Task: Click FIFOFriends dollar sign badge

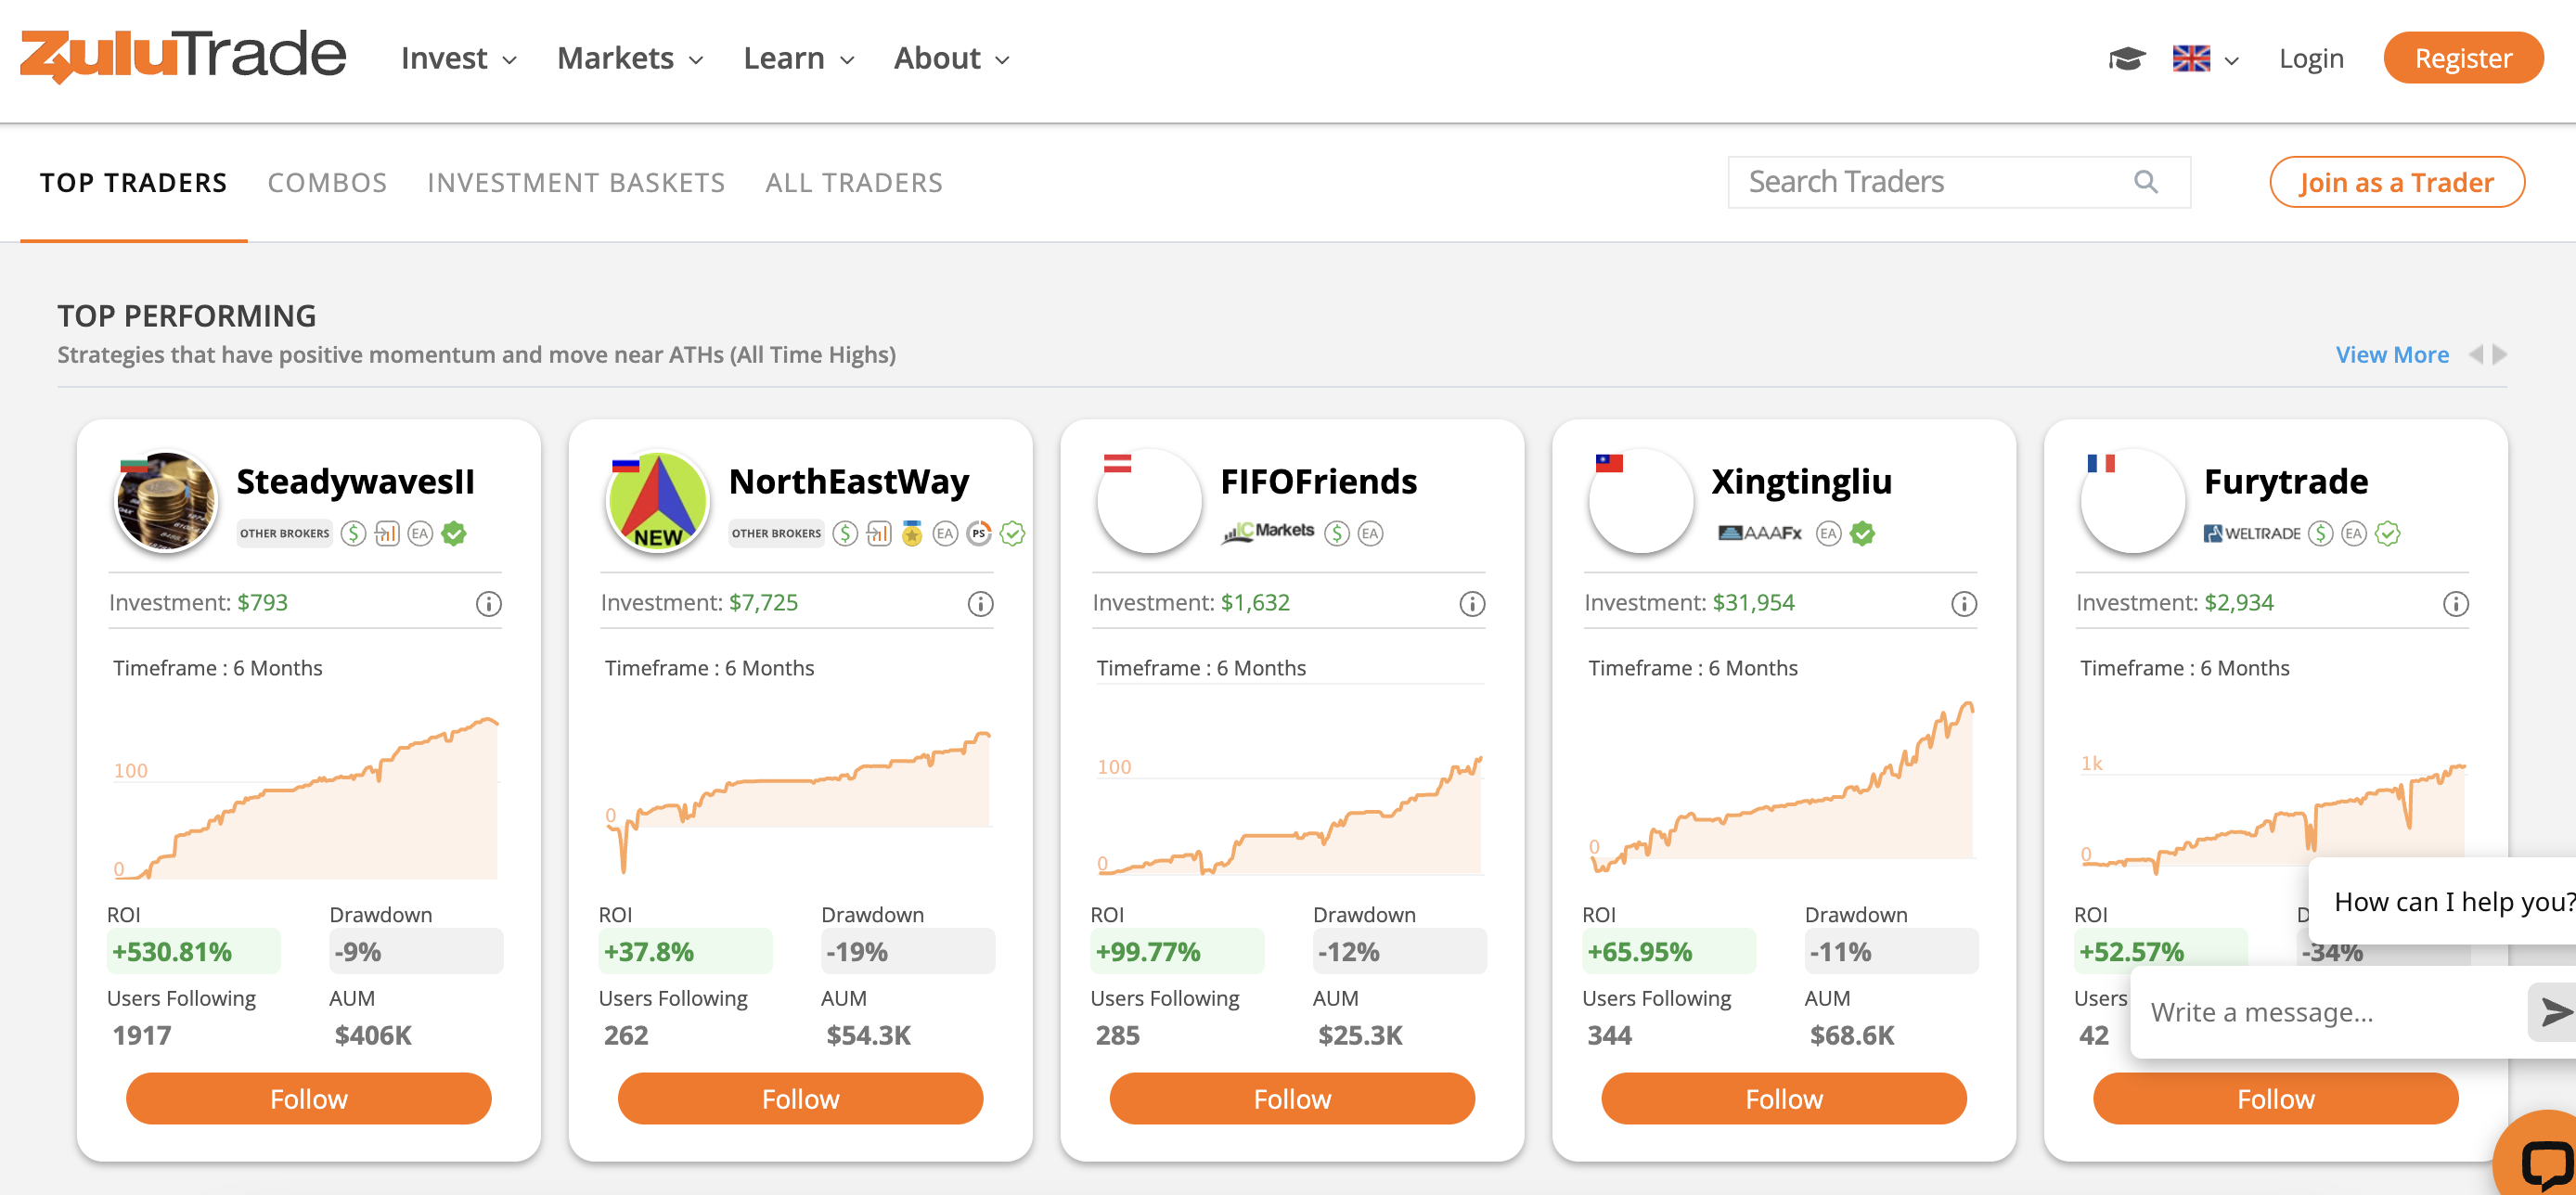Action: (1337, 533)
